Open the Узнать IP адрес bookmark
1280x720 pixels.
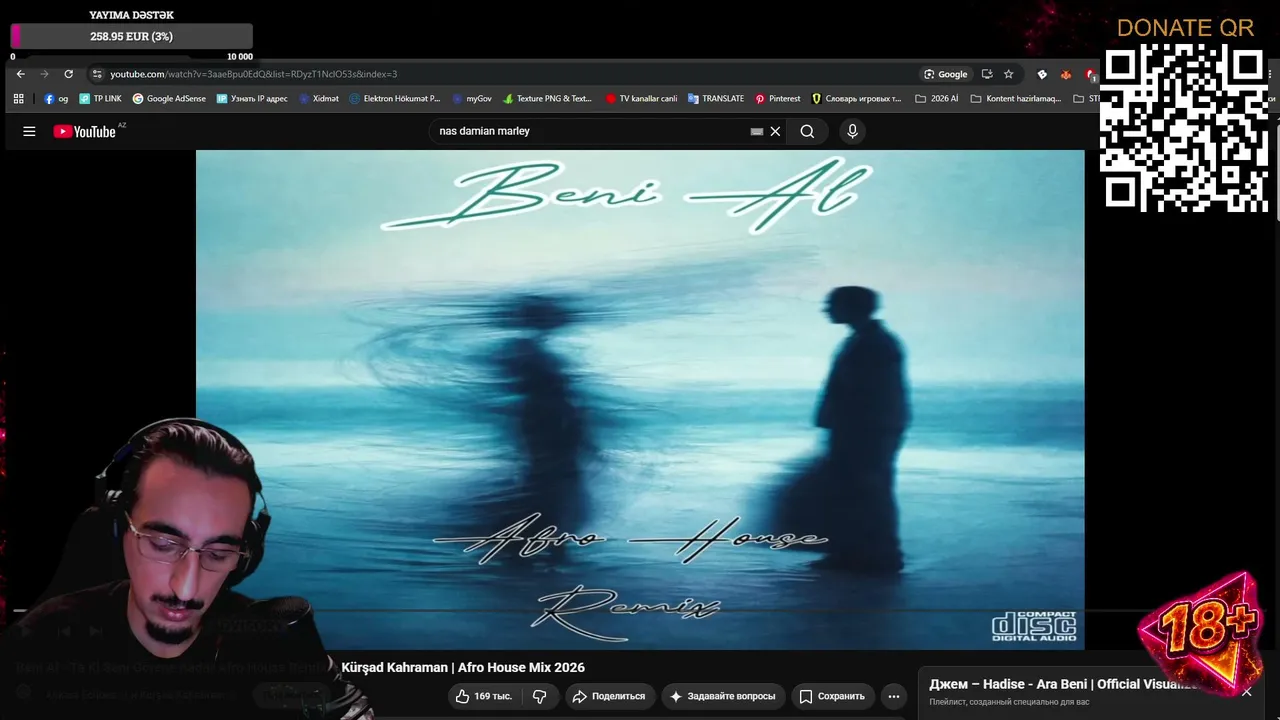point(252,99)
